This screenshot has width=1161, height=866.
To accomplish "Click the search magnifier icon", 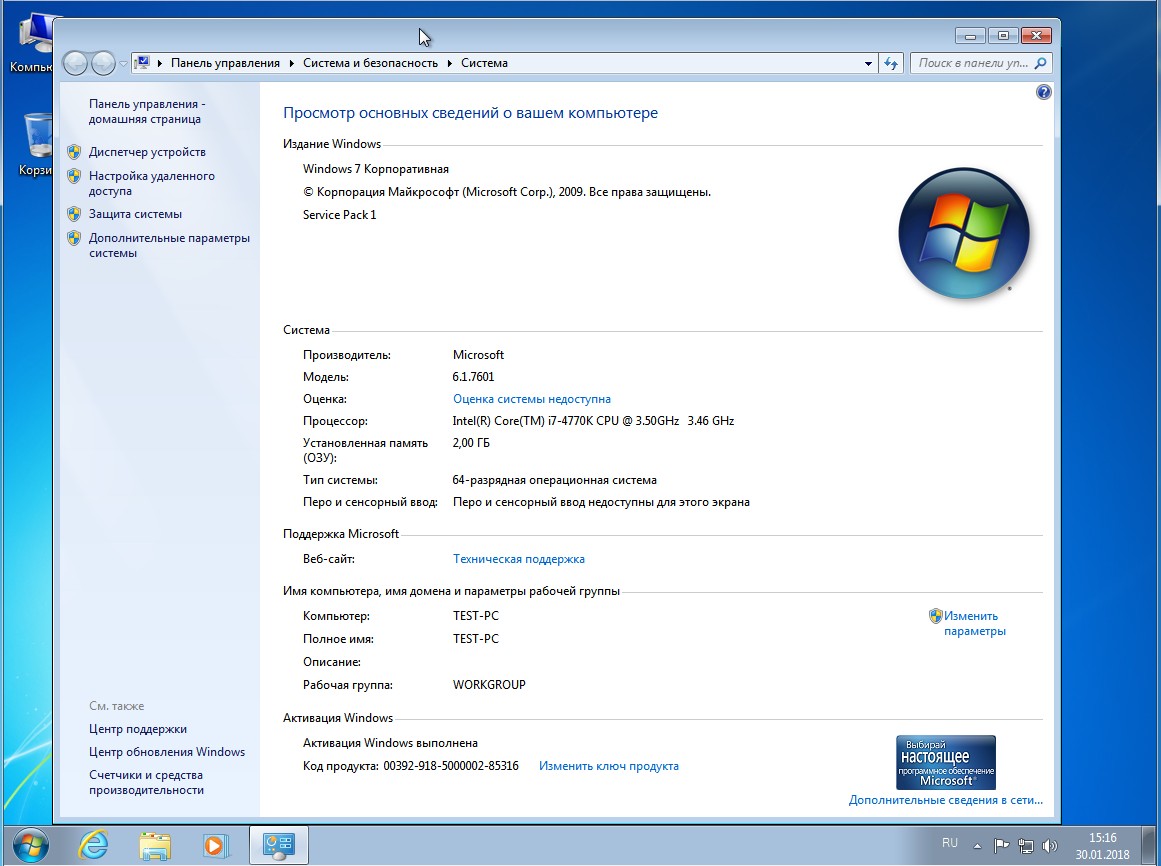I will (x=1040, y=64).
